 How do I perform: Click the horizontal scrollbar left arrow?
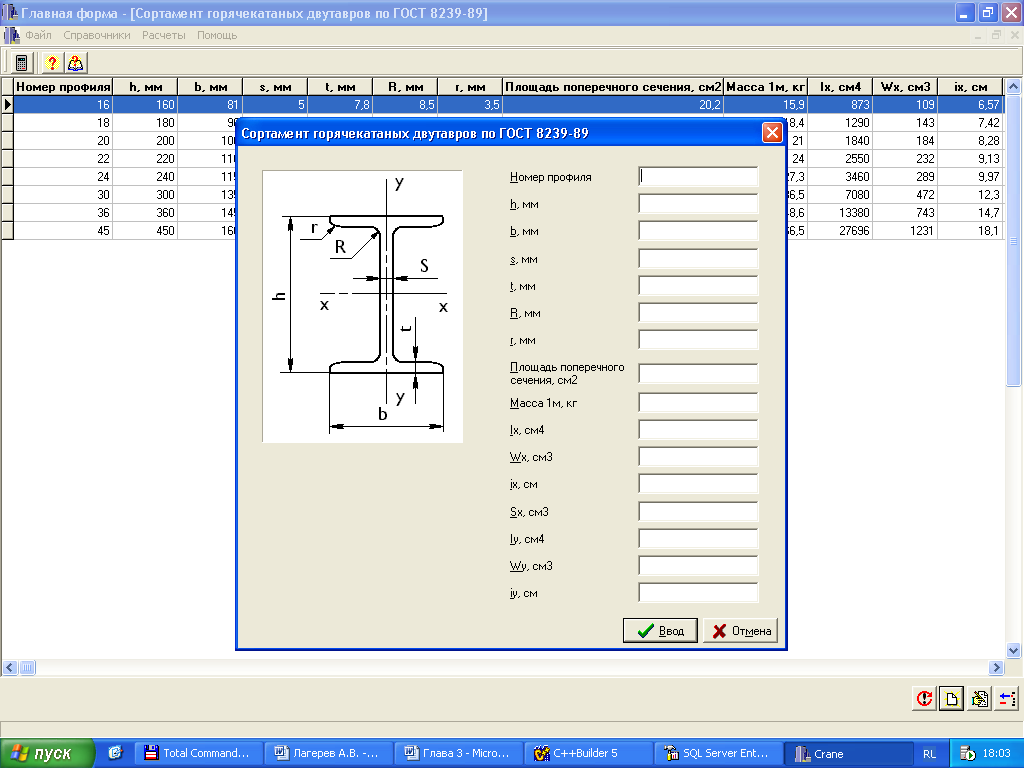(10, 667)
